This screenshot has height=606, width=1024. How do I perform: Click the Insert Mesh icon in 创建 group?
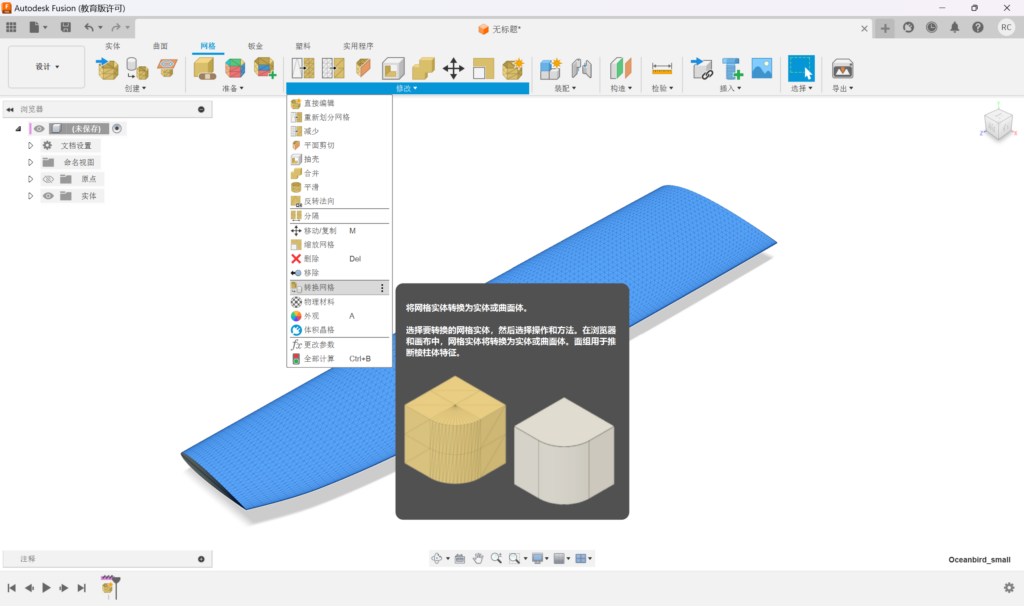click(108, 68)
